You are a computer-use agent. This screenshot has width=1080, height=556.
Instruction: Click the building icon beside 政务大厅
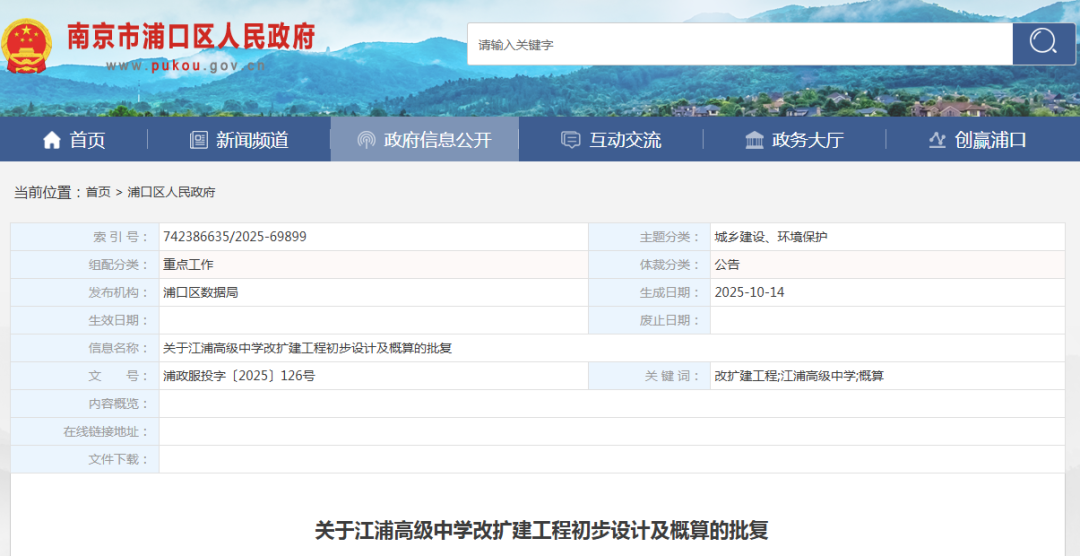coord(754,140)
